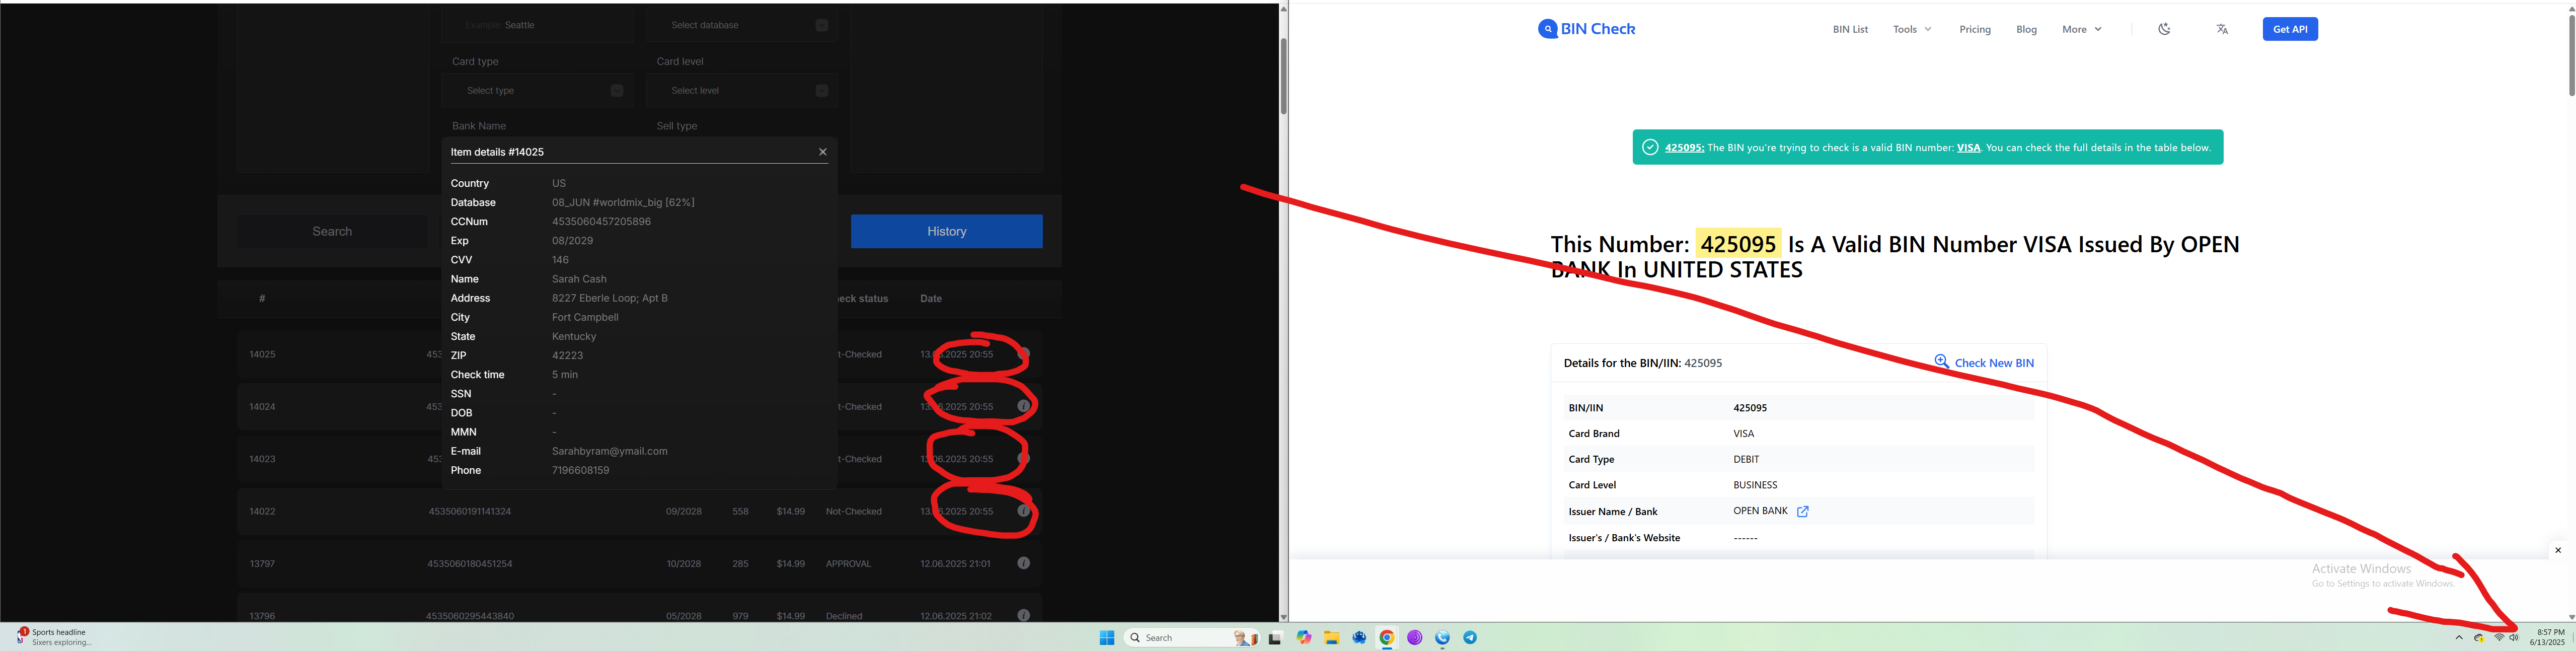Click the left window scrollbar
This screenshot has height=651, width=2576.
click(x=1283, y=76)
